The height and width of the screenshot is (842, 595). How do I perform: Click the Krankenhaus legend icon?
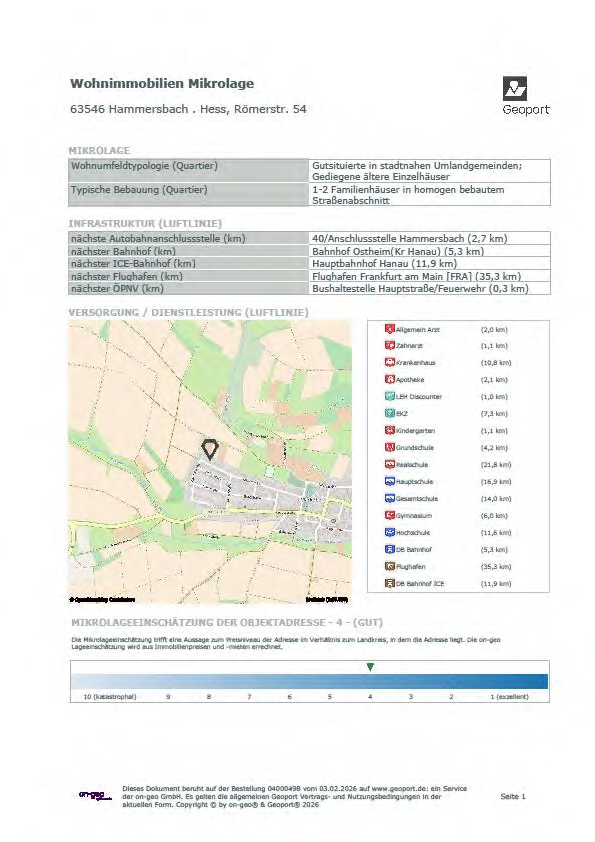pyautogui.click(x=390, y=362)
